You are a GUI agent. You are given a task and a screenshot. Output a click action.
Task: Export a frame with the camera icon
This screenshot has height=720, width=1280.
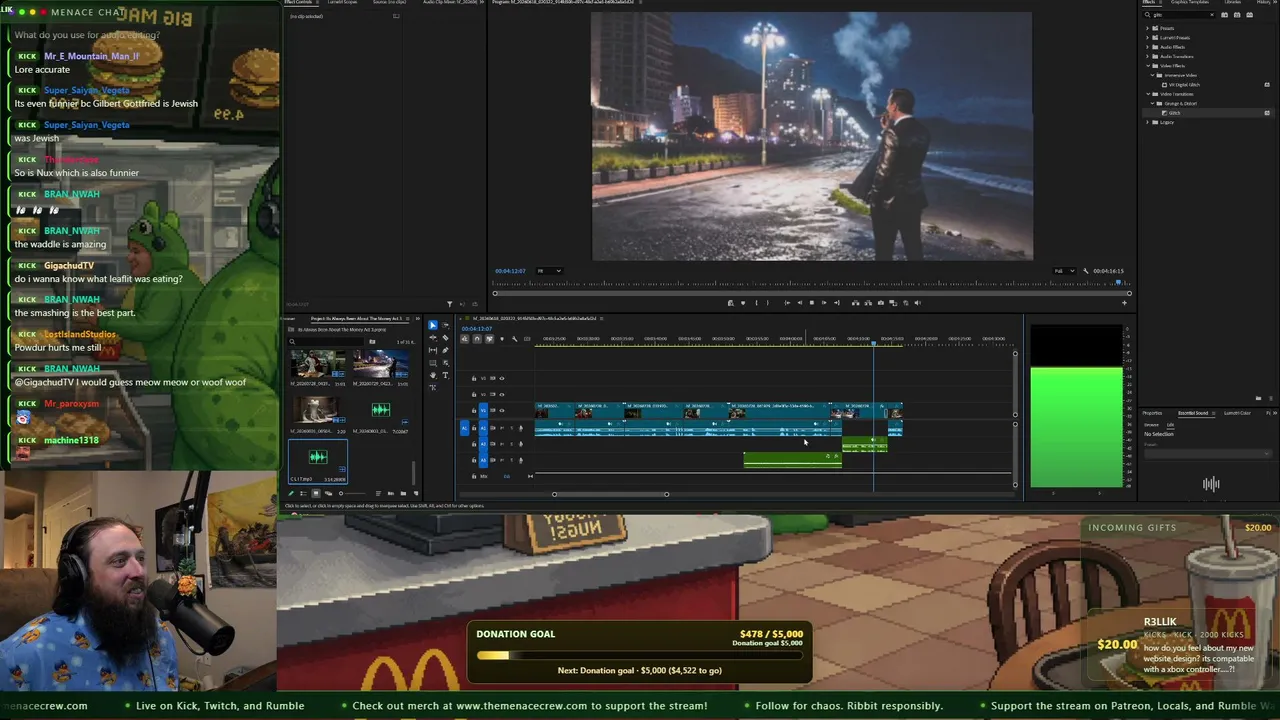(880, 303)
